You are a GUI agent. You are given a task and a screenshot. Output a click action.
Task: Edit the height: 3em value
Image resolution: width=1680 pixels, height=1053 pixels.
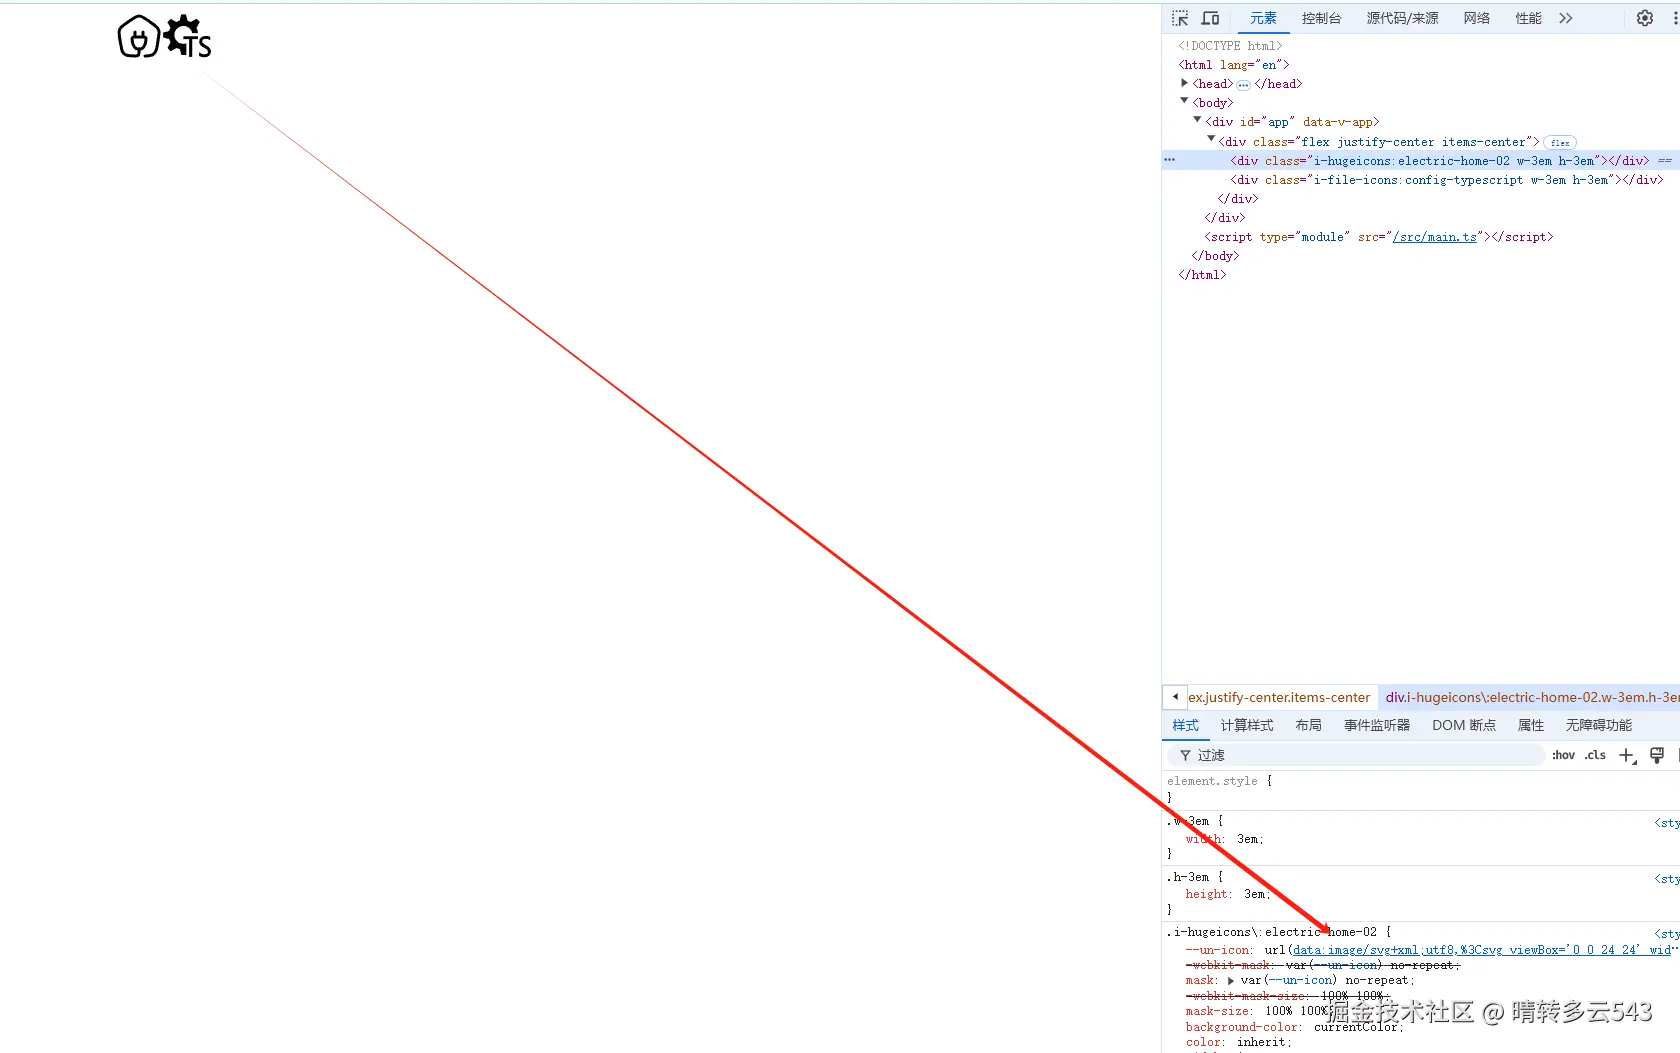(1255, 894)
